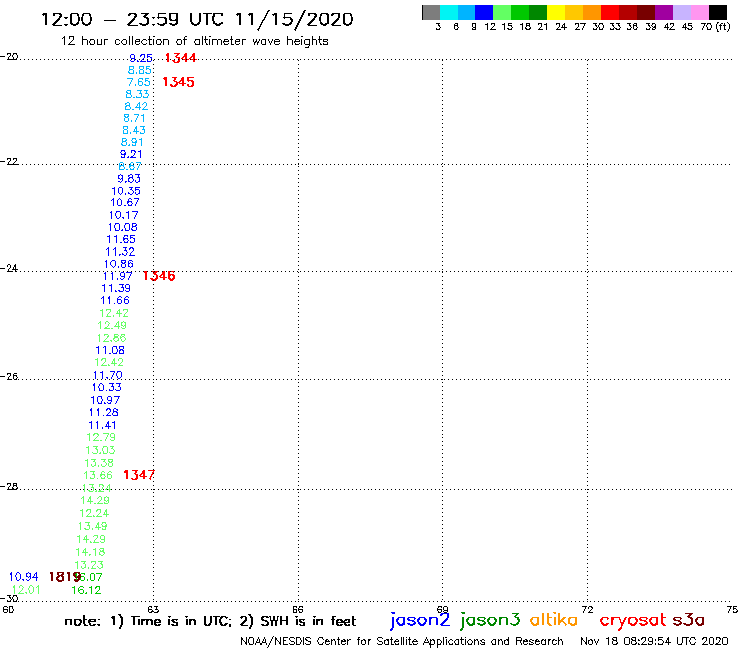Click the wave height value 8.33
This screenshot has height=650, width=740.
(x=137, y=94)
